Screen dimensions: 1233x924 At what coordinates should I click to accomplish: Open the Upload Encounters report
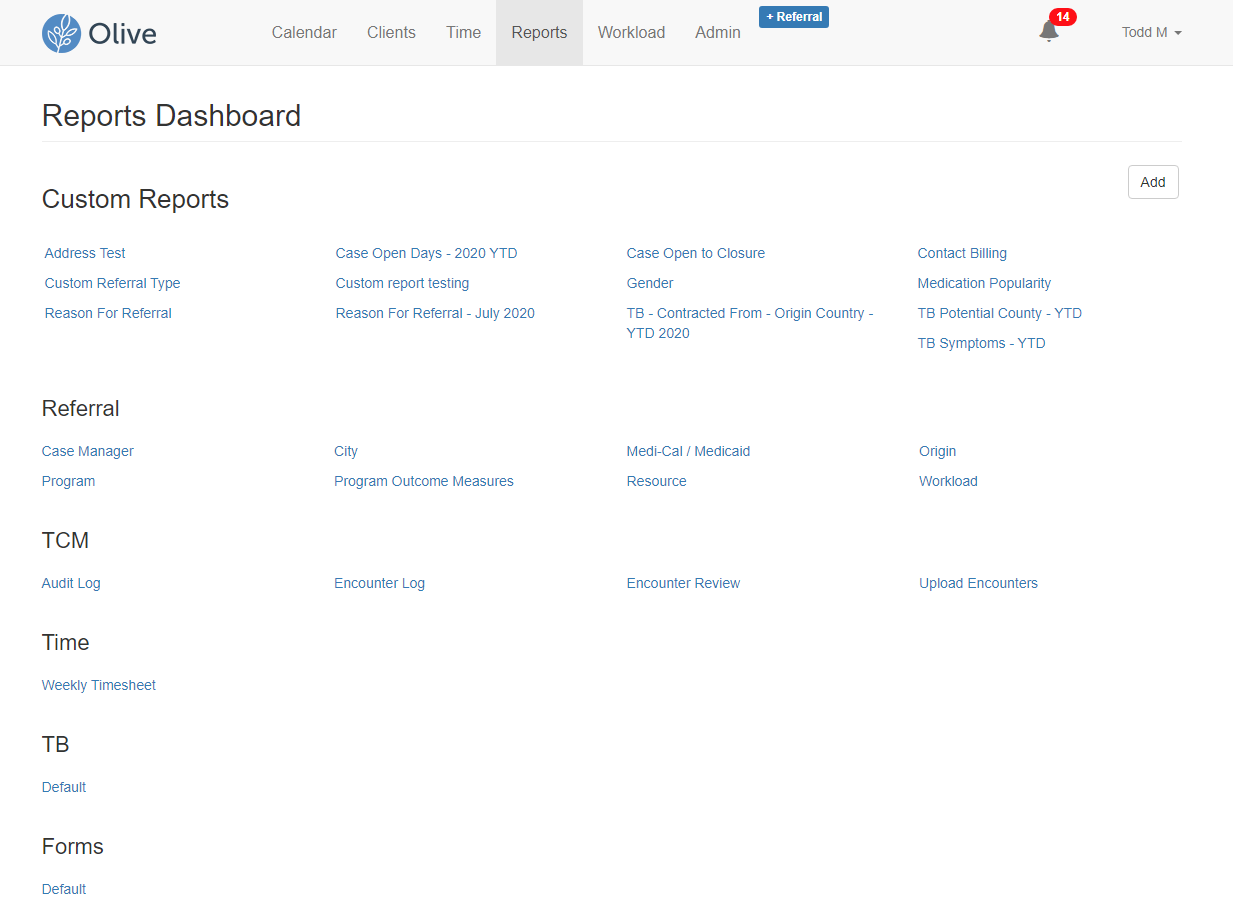click(x=978, y=583)
